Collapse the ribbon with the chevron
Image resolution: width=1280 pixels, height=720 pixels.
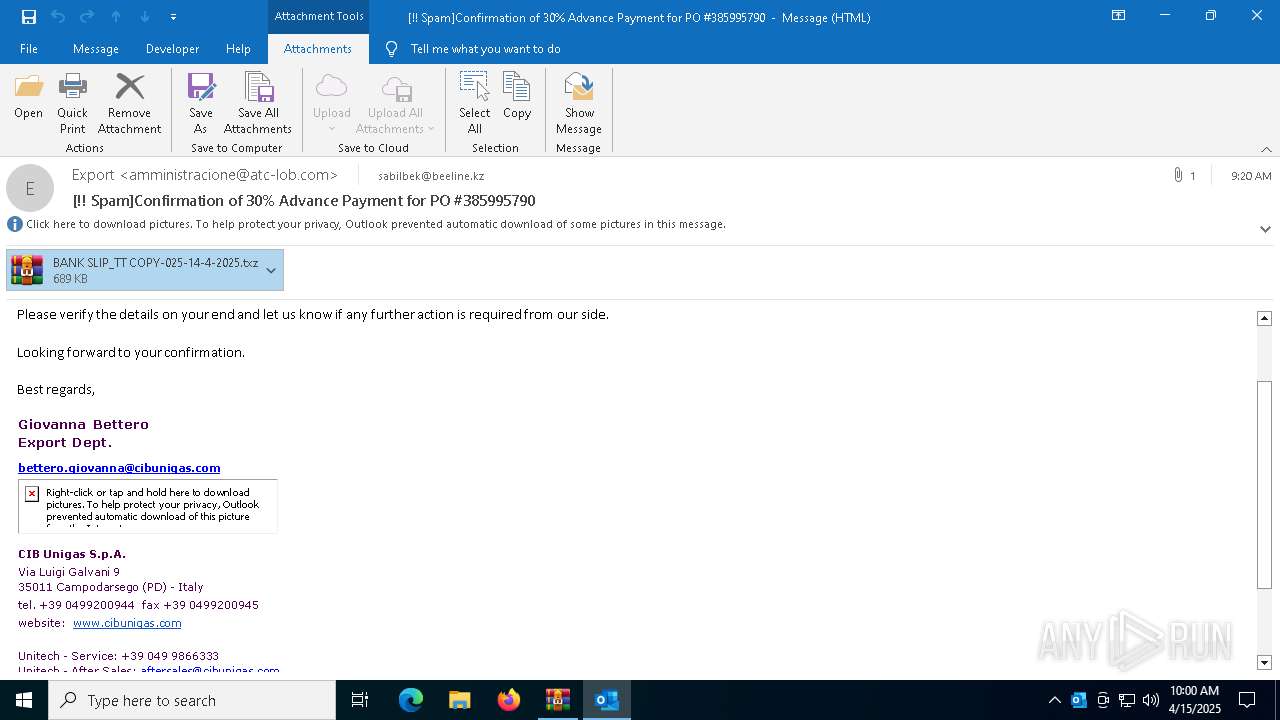(1266, 149)
